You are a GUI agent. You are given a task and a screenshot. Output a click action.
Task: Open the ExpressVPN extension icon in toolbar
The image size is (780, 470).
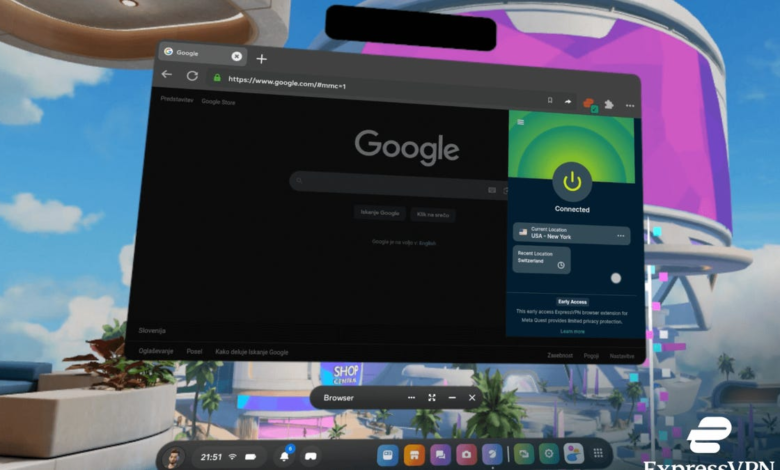tap(590, 103)
